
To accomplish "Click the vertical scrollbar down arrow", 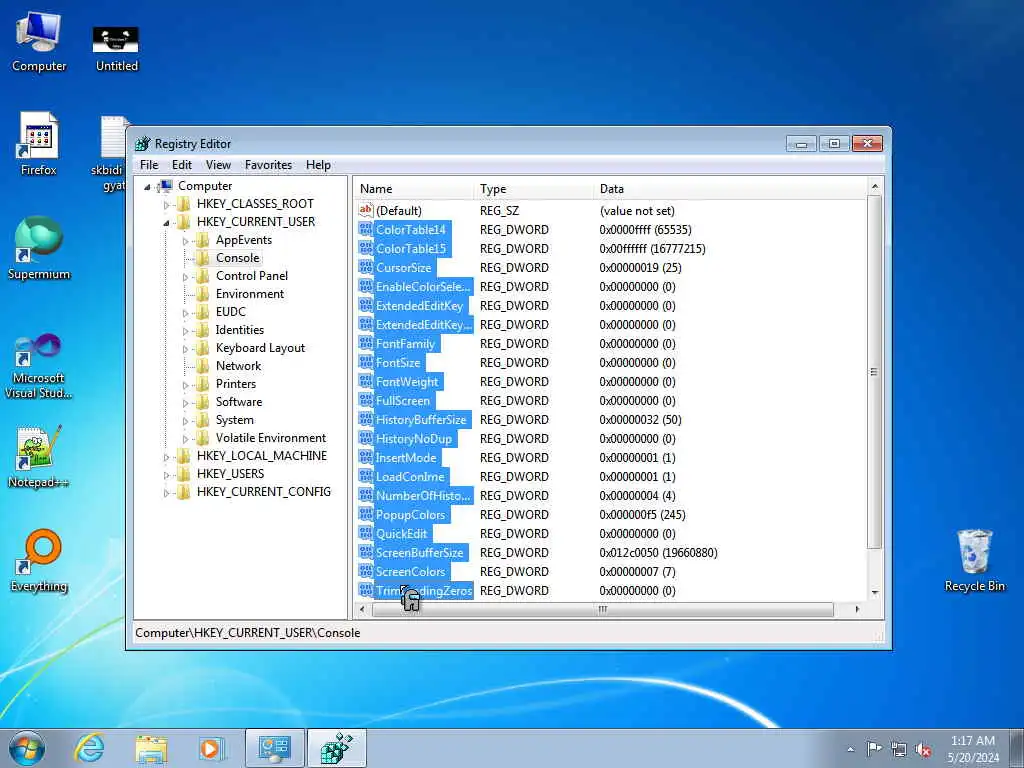I will coord(875,592).
